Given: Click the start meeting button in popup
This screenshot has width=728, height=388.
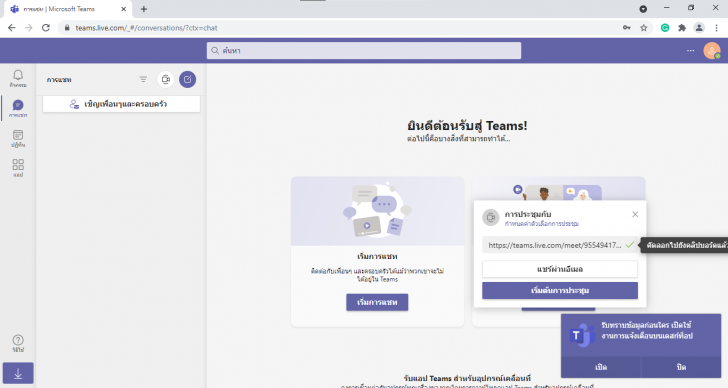Looking at the screenshot, I should 560,291.
